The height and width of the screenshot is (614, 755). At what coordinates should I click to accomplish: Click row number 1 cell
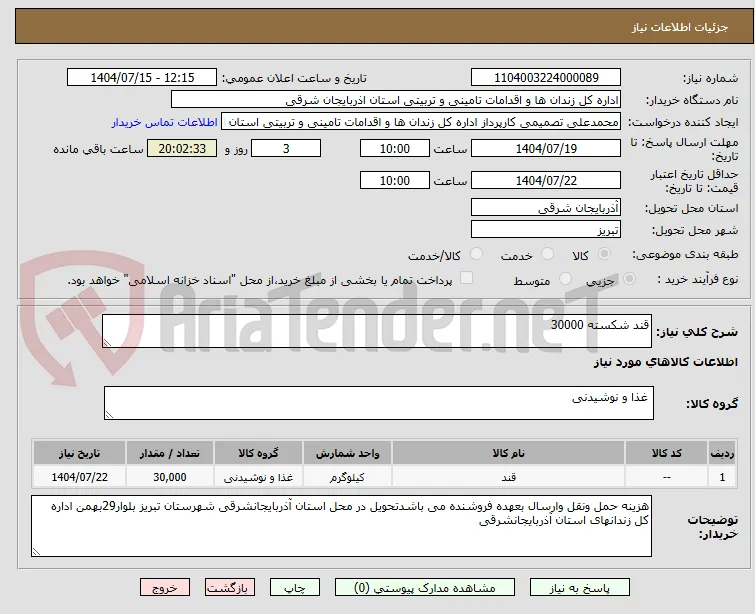722,477
